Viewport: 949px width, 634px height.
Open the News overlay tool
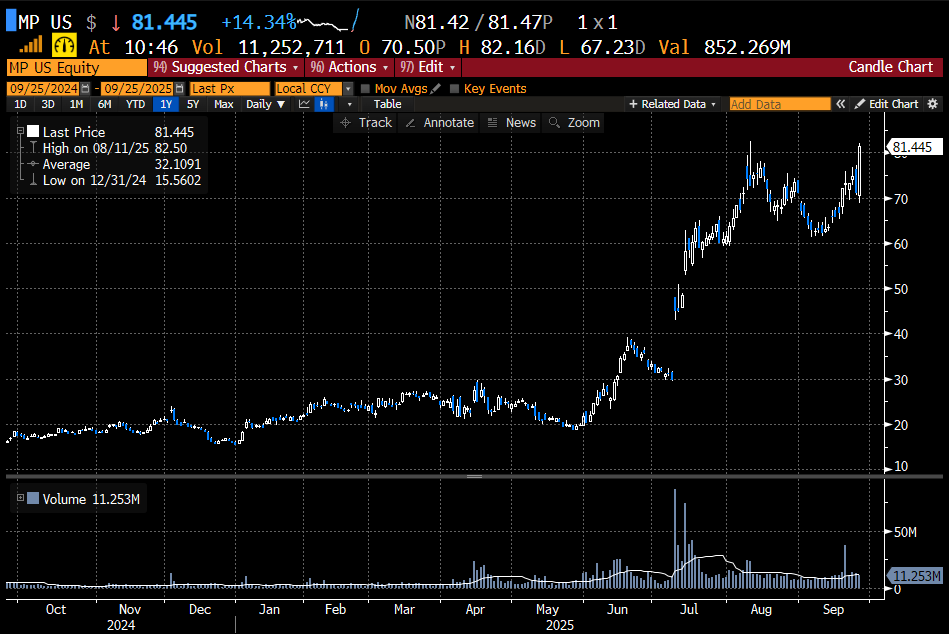(511, 123)
